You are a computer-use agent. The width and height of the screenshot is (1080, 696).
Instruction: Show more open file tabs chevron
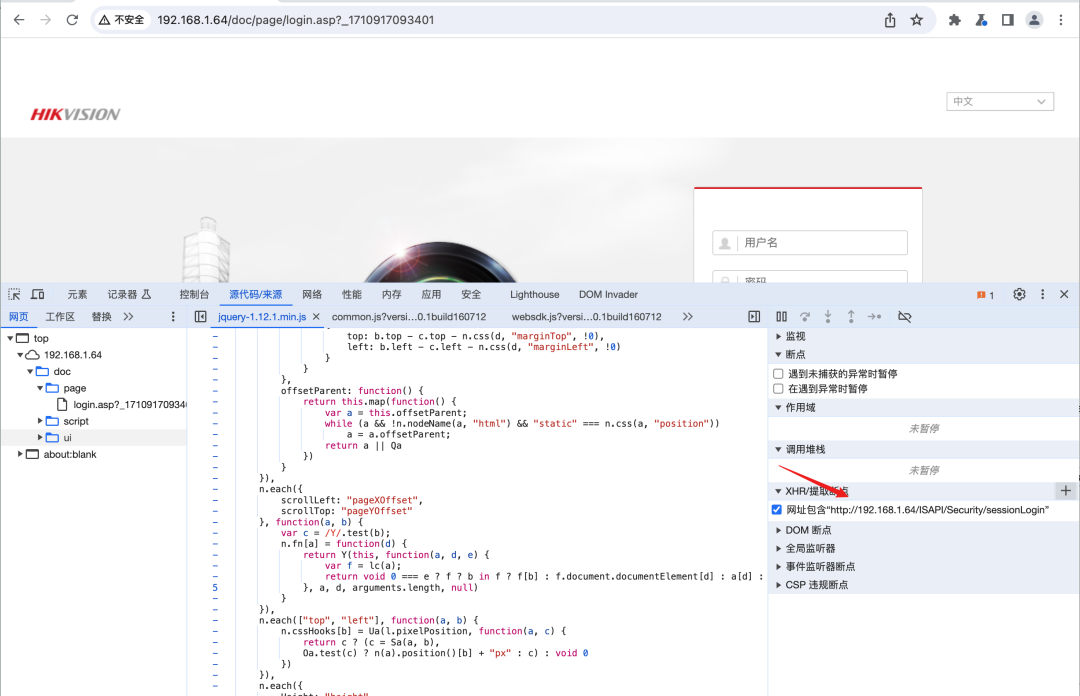tap(687, 316)
